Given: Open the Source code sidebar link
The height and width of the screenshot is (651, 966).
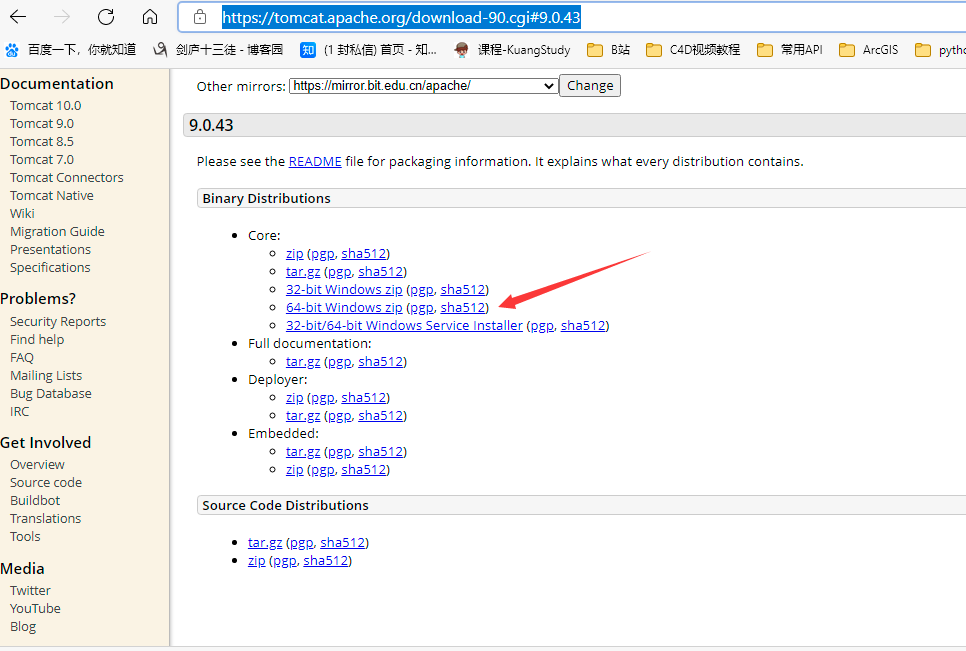Looking at the screenshot, I should click(x=46, y=482).
